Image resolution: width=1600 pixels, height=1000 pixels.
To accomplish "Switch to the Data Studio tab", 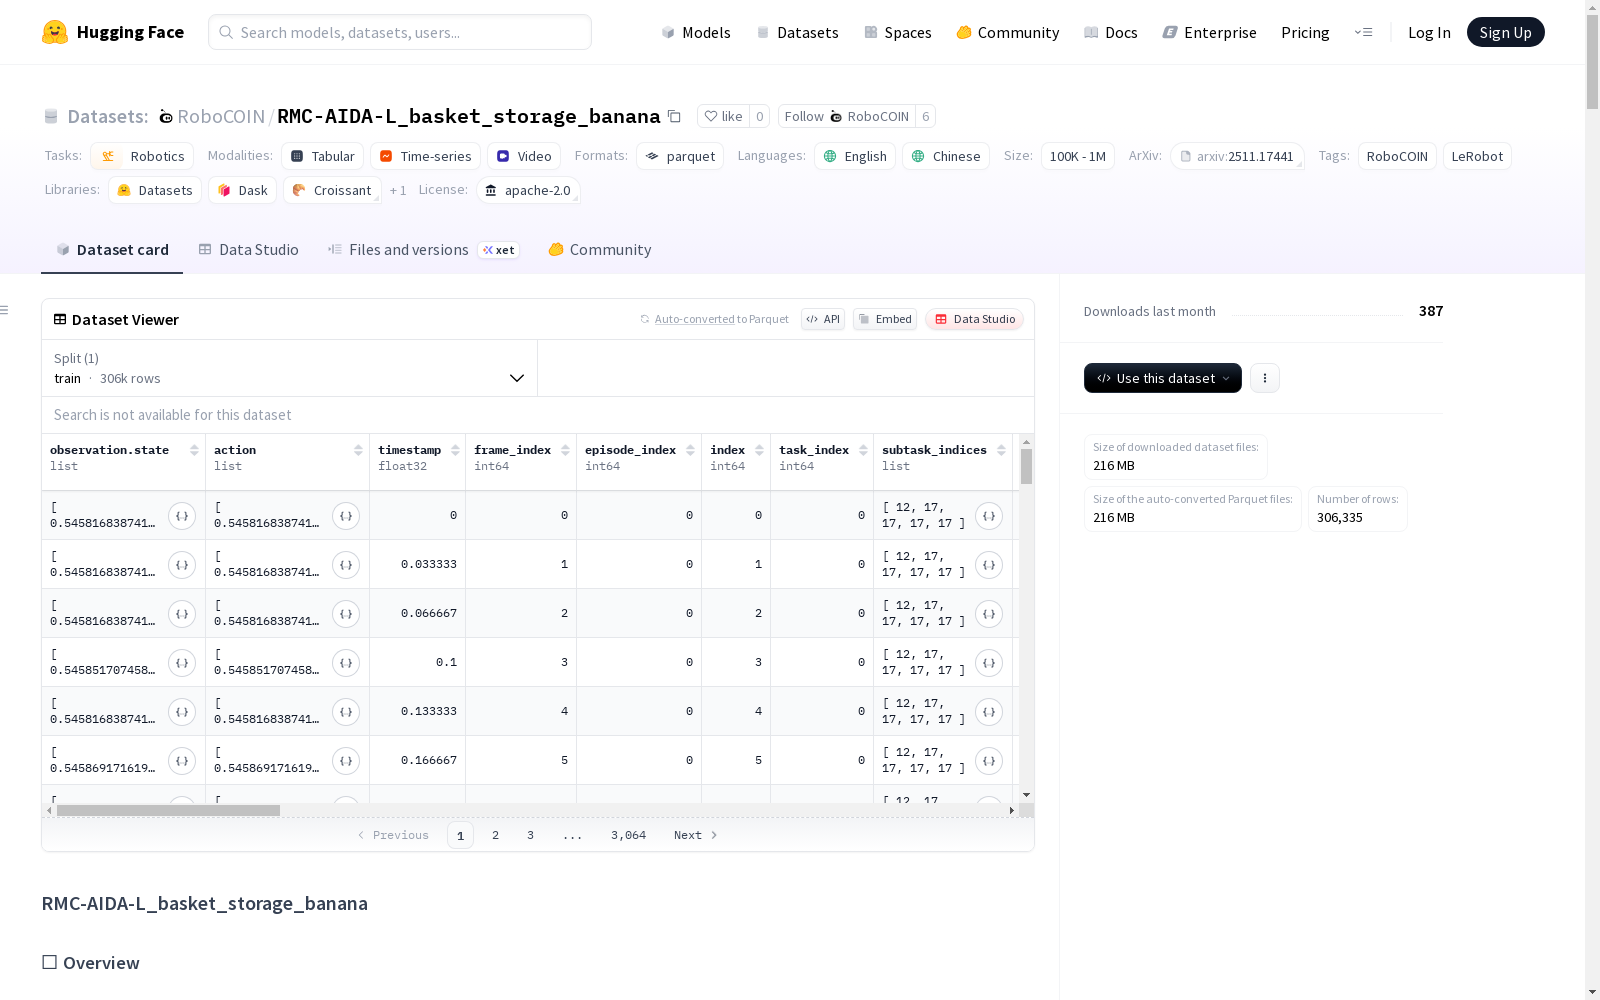I will [248, 250].
